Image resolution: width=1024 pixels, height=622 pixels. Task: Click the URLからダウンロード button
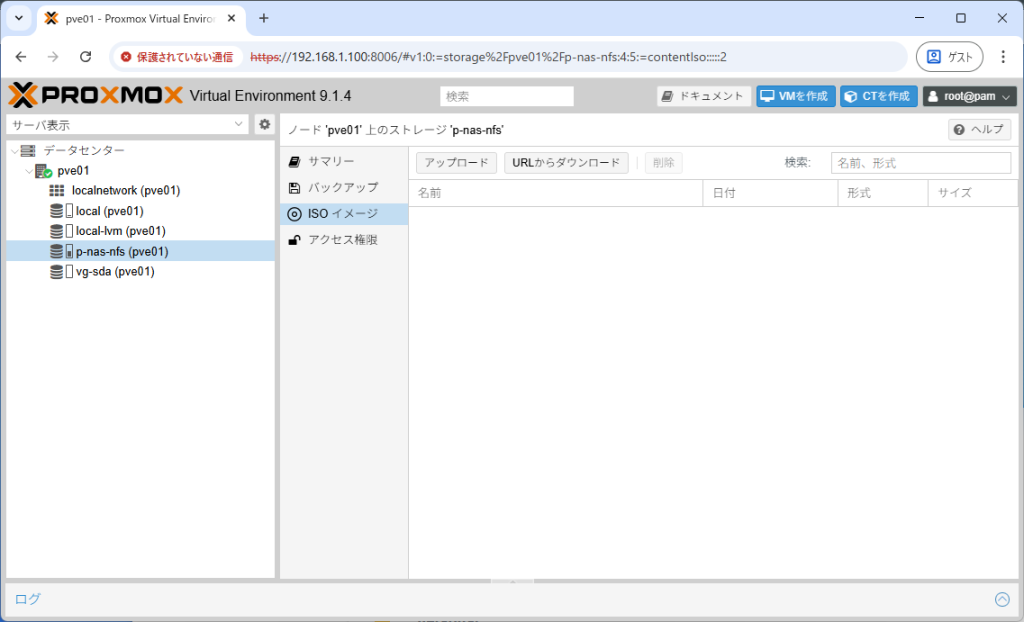click(566, 162)
